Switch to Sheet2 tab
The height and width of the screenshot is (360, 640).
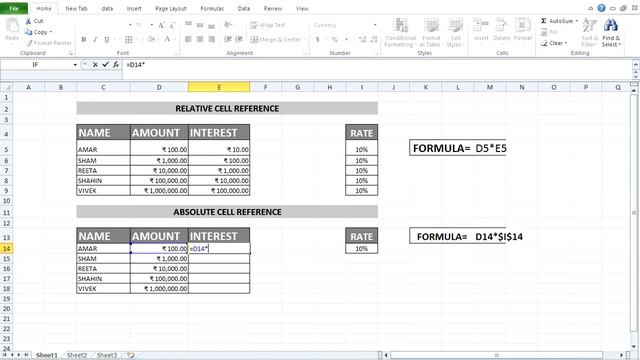coord(77,355)
